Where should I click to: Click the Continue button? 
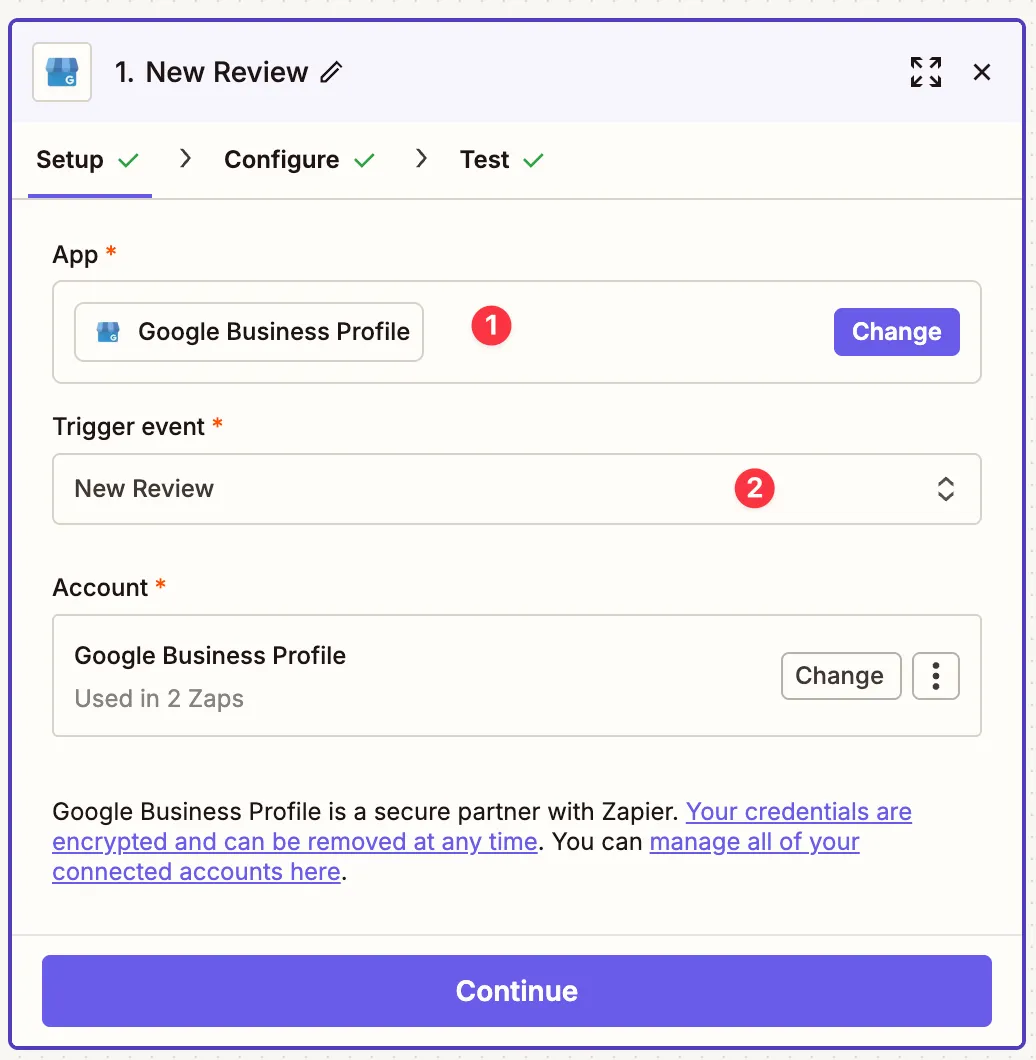[516, 991]
